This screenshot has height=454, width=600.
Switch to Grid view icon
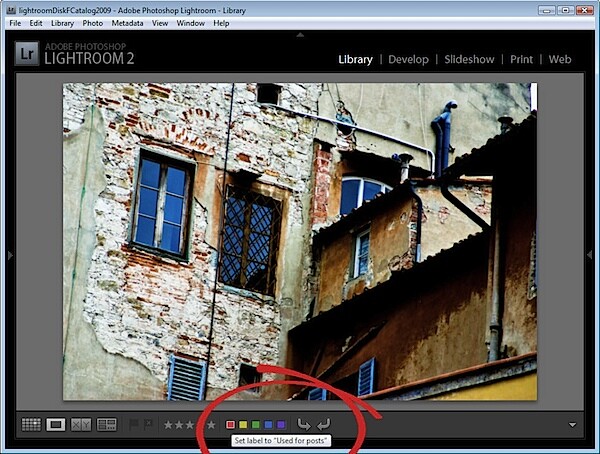(31, 425)
